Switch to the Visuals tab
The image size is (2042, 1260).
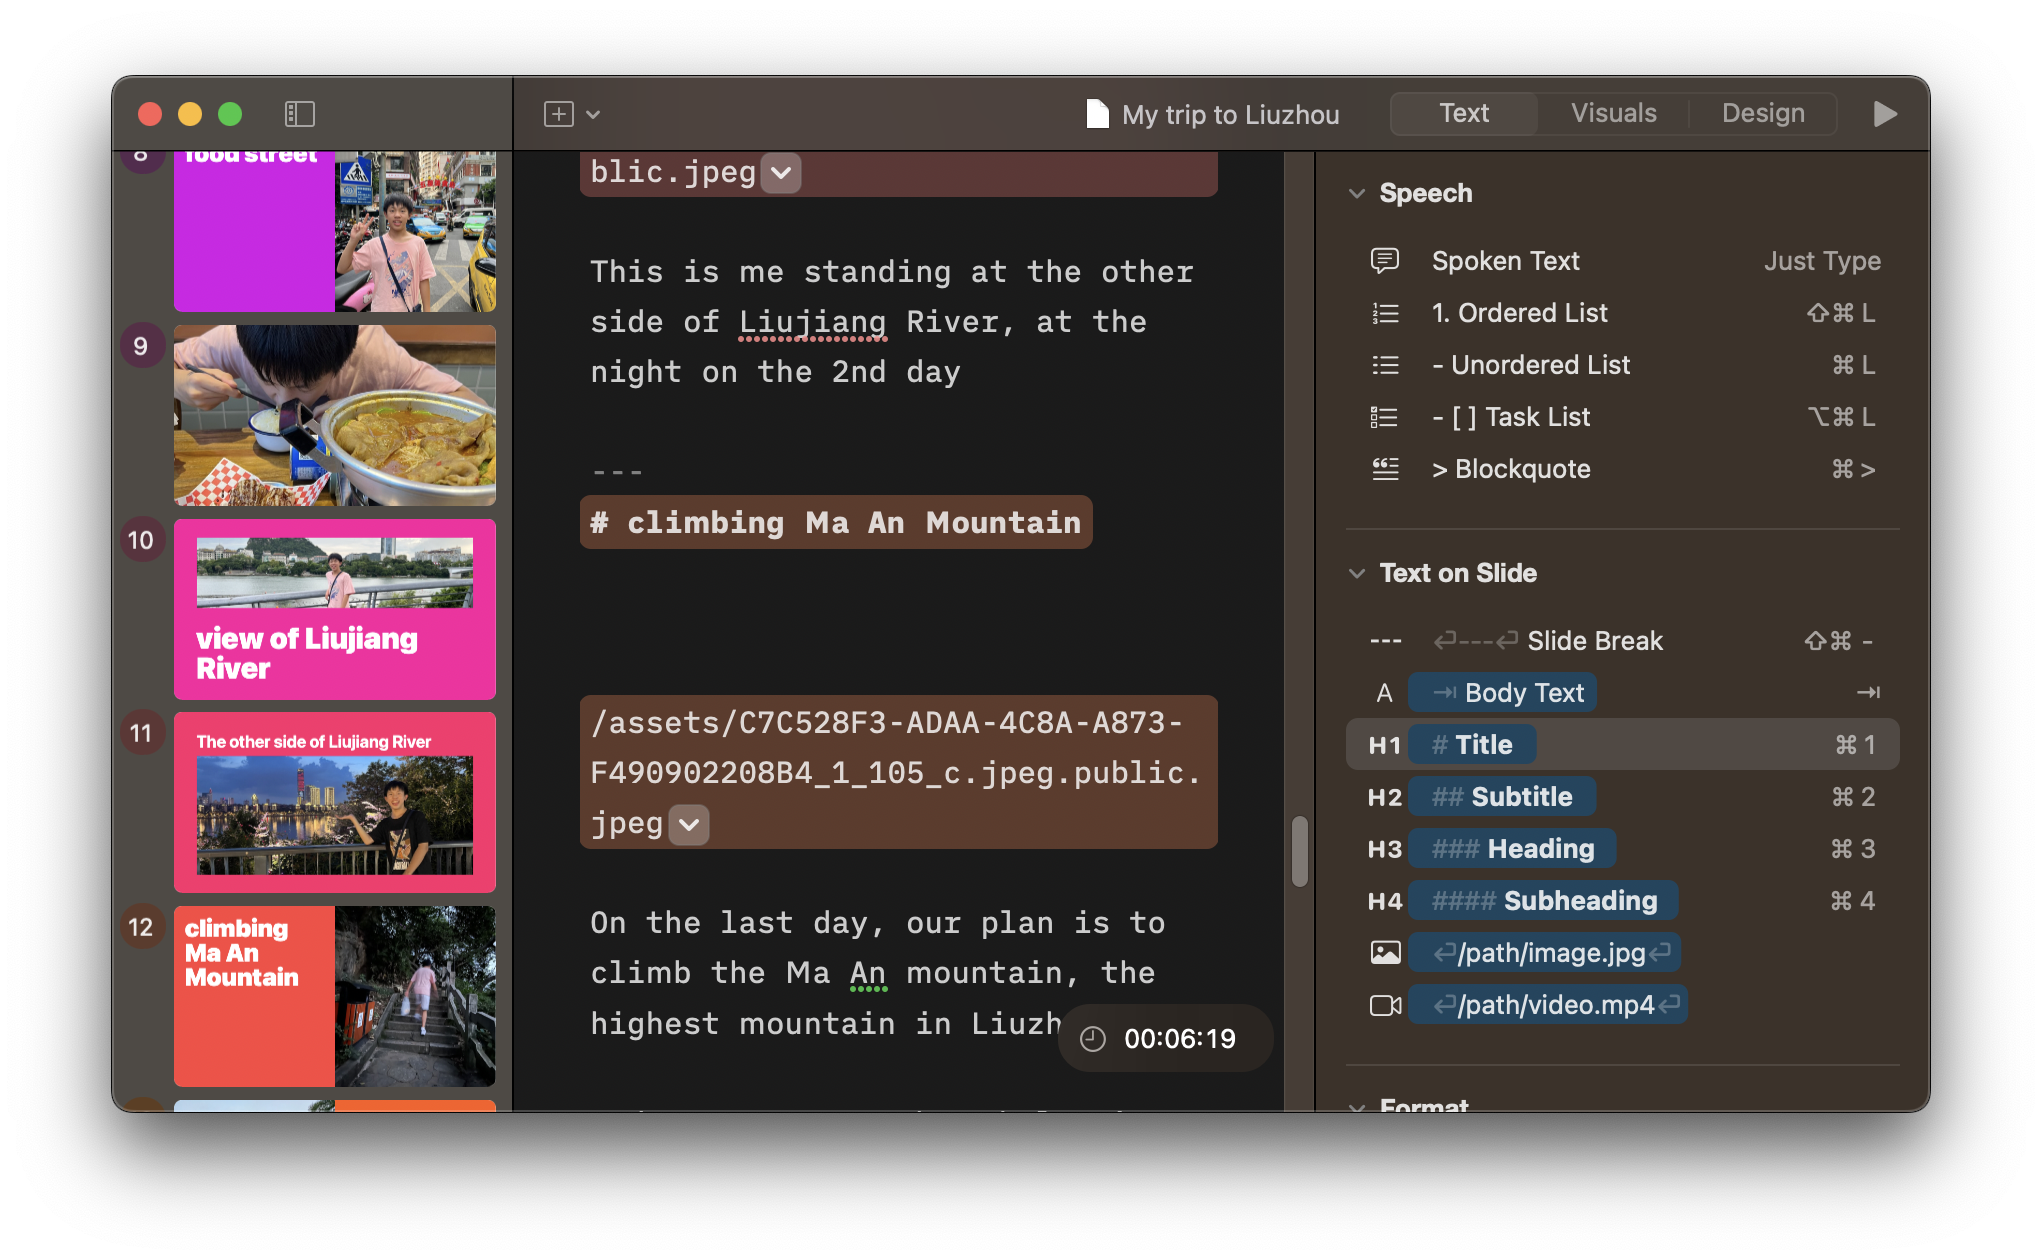tap(1613, 113)
